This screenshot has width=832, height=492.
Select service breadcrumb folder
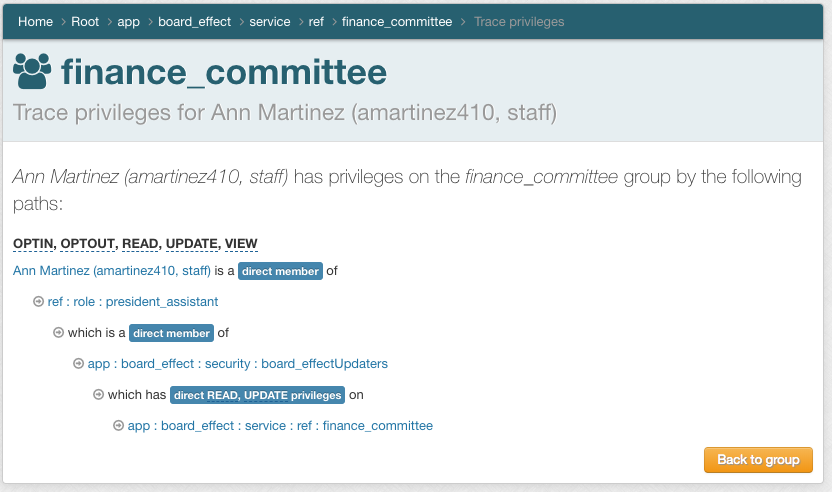point(269,21)
